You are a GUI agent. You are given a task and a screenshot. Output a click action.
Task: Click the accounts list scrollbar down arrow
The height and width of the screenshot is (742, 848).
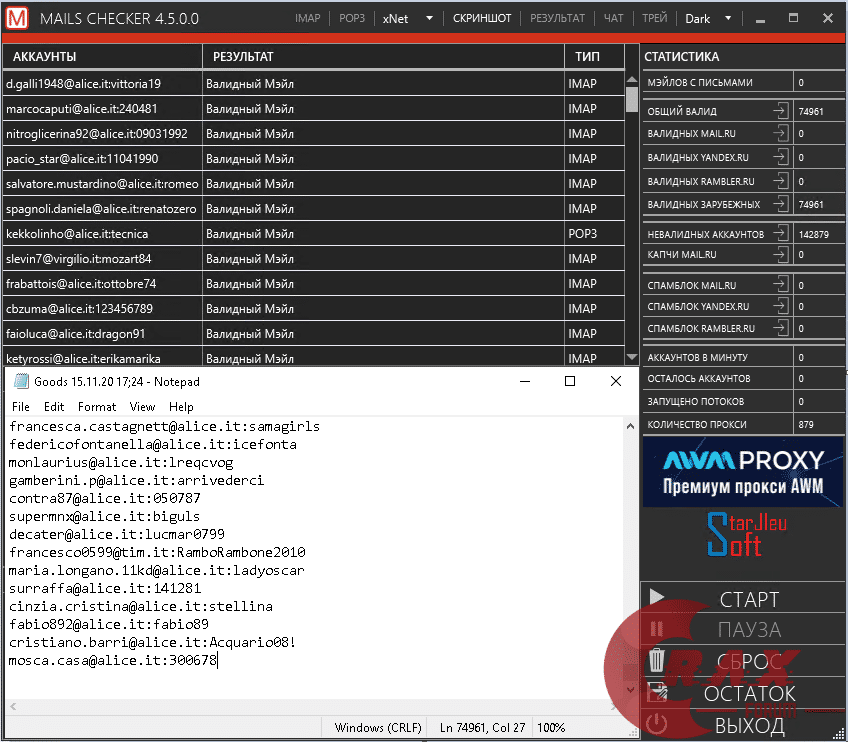coord(632,357)
